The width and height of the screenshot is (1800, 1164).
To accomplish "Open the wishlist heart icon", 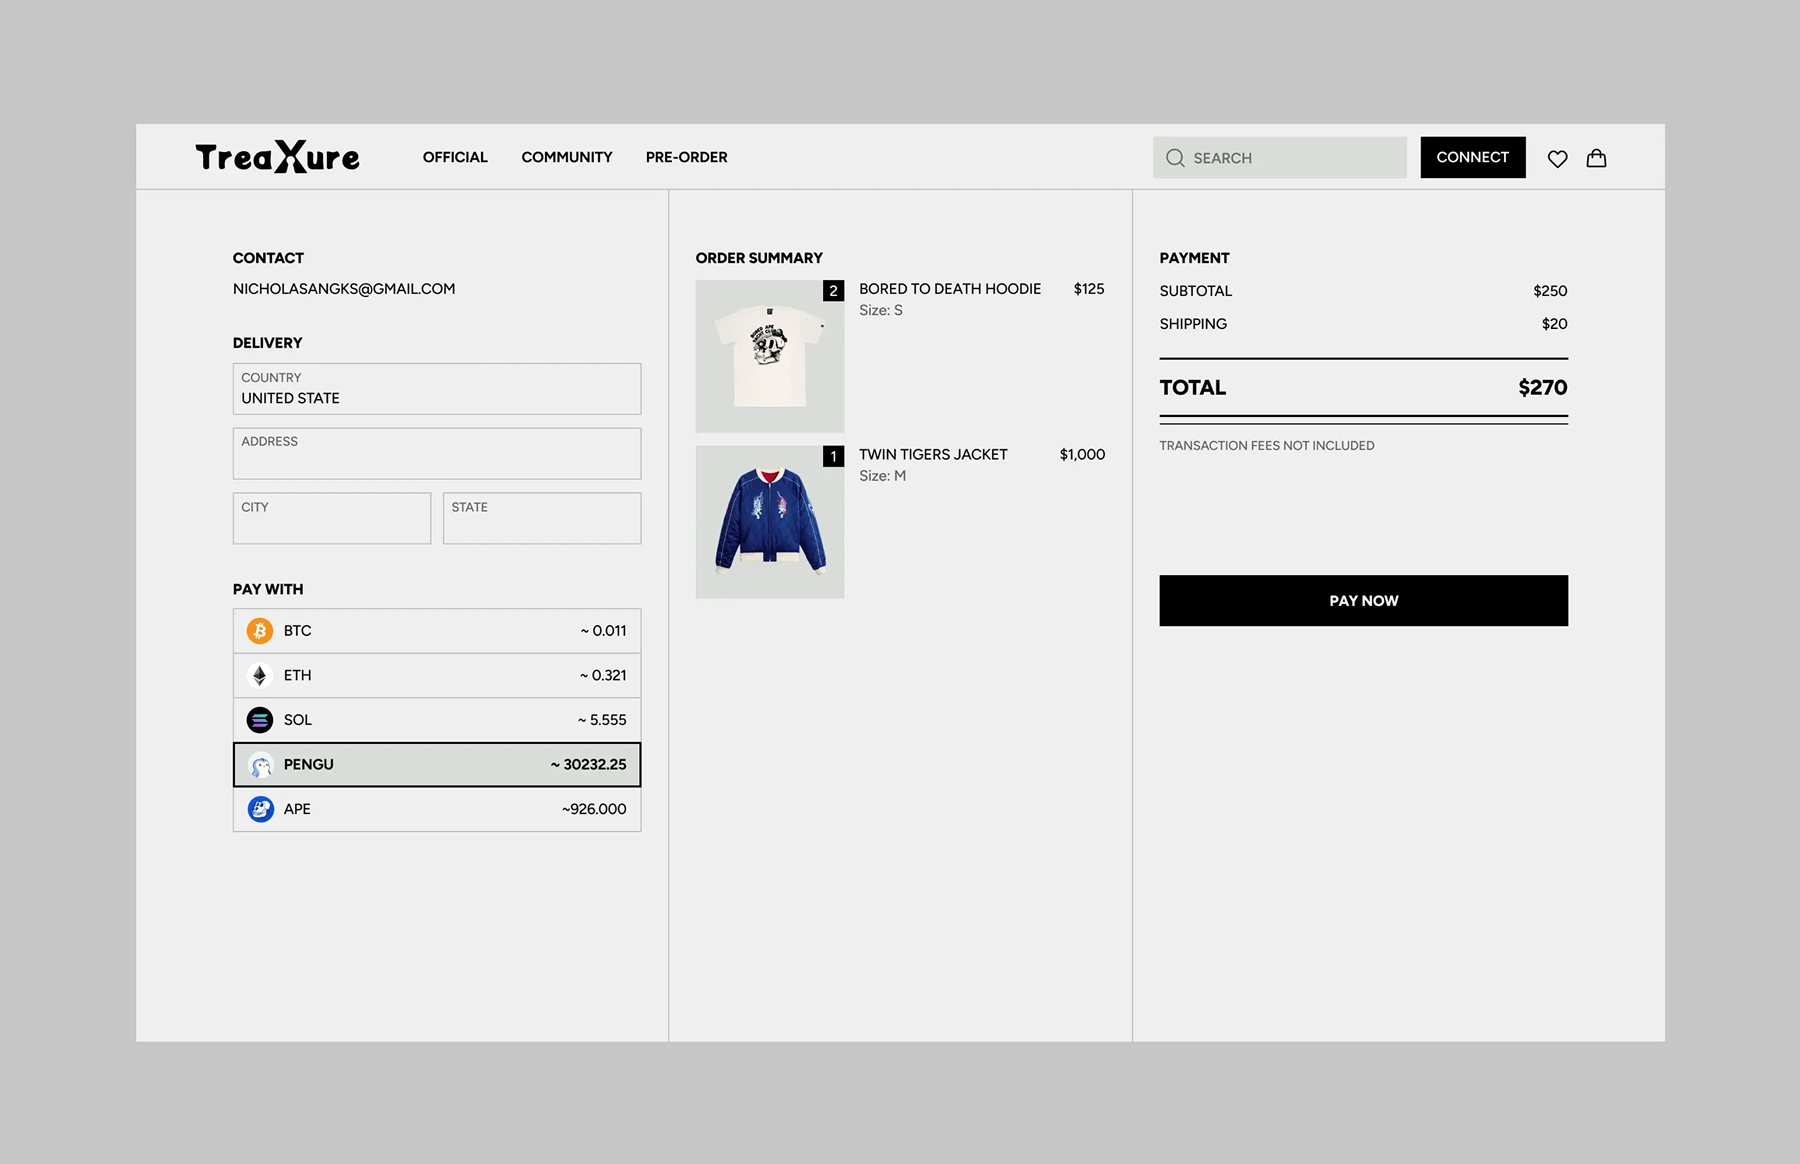I will pyautogui.click(x=1557, y=158).
